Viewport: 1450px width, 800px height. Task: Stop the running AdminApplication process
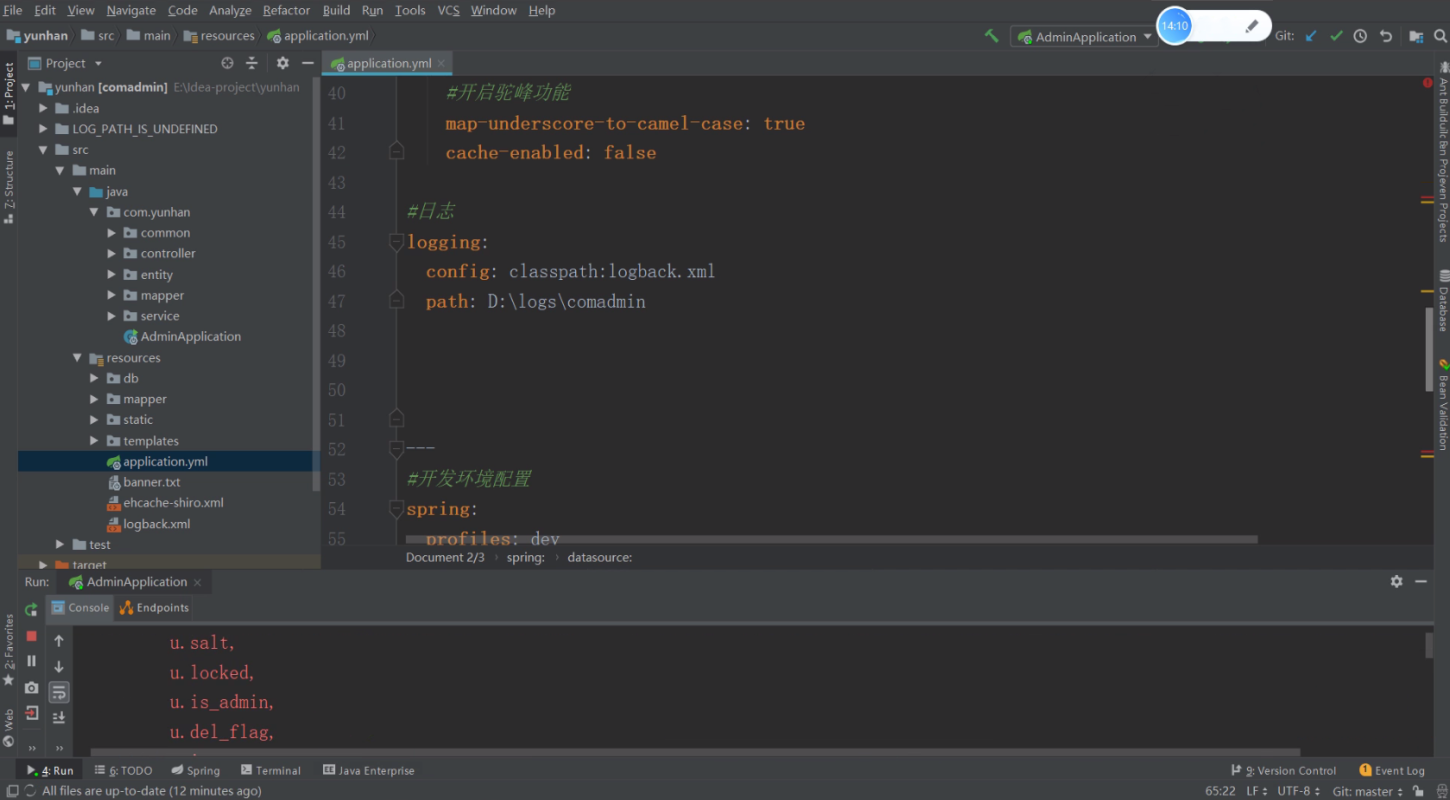coord(31,636)
